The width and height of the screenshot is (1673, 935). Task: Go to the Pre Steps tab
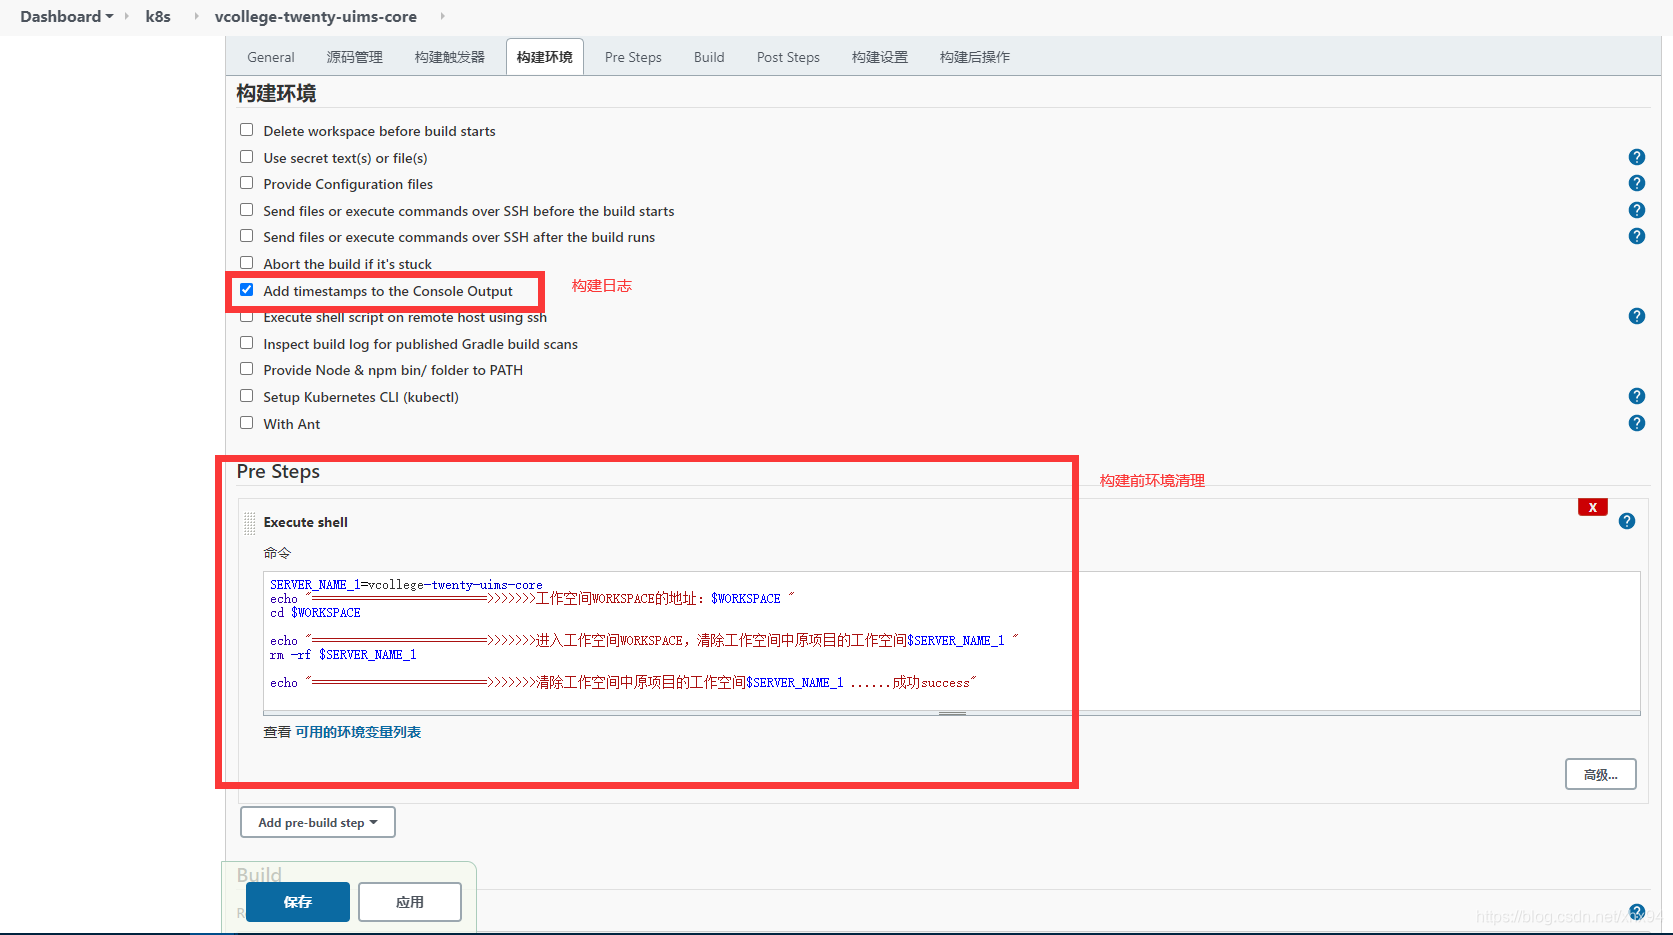[x=633, y=57]
